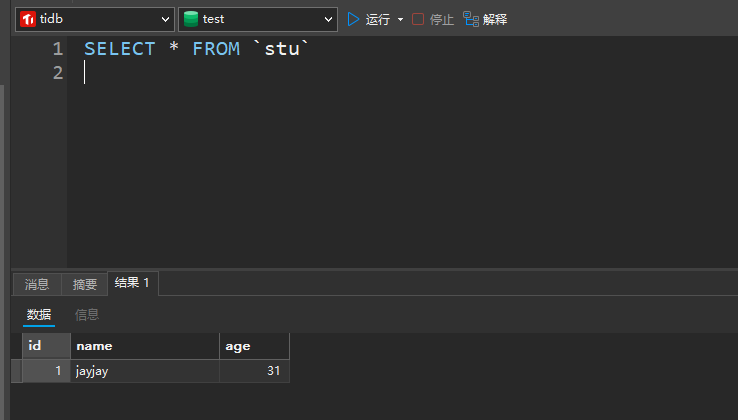Open the Run options arrow menu
This screenshot has height=420, width=738.
click(x=401, y=20)
